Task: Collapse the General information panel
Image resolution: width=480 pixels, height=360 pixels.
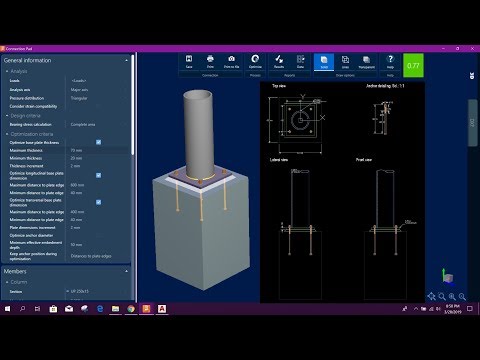Action: pos(126,60)
